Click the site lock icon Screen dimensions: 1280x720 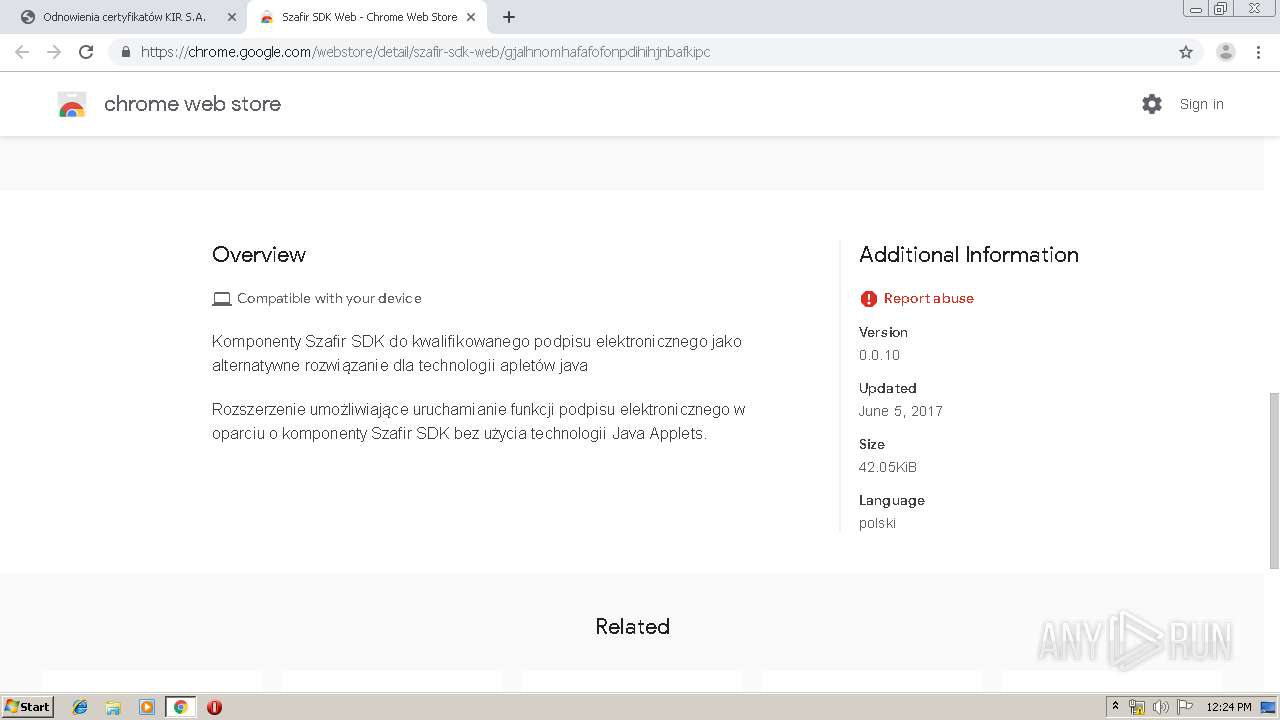126,52
